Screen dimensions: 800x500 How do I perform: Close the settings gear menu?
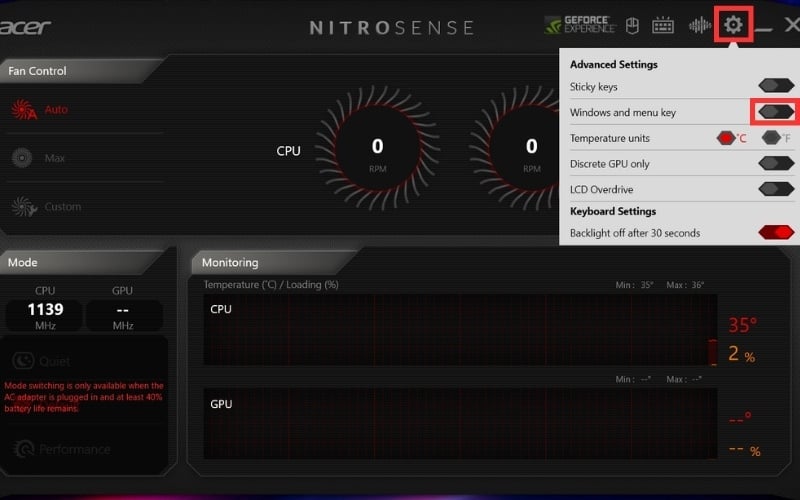pos(733,24)
